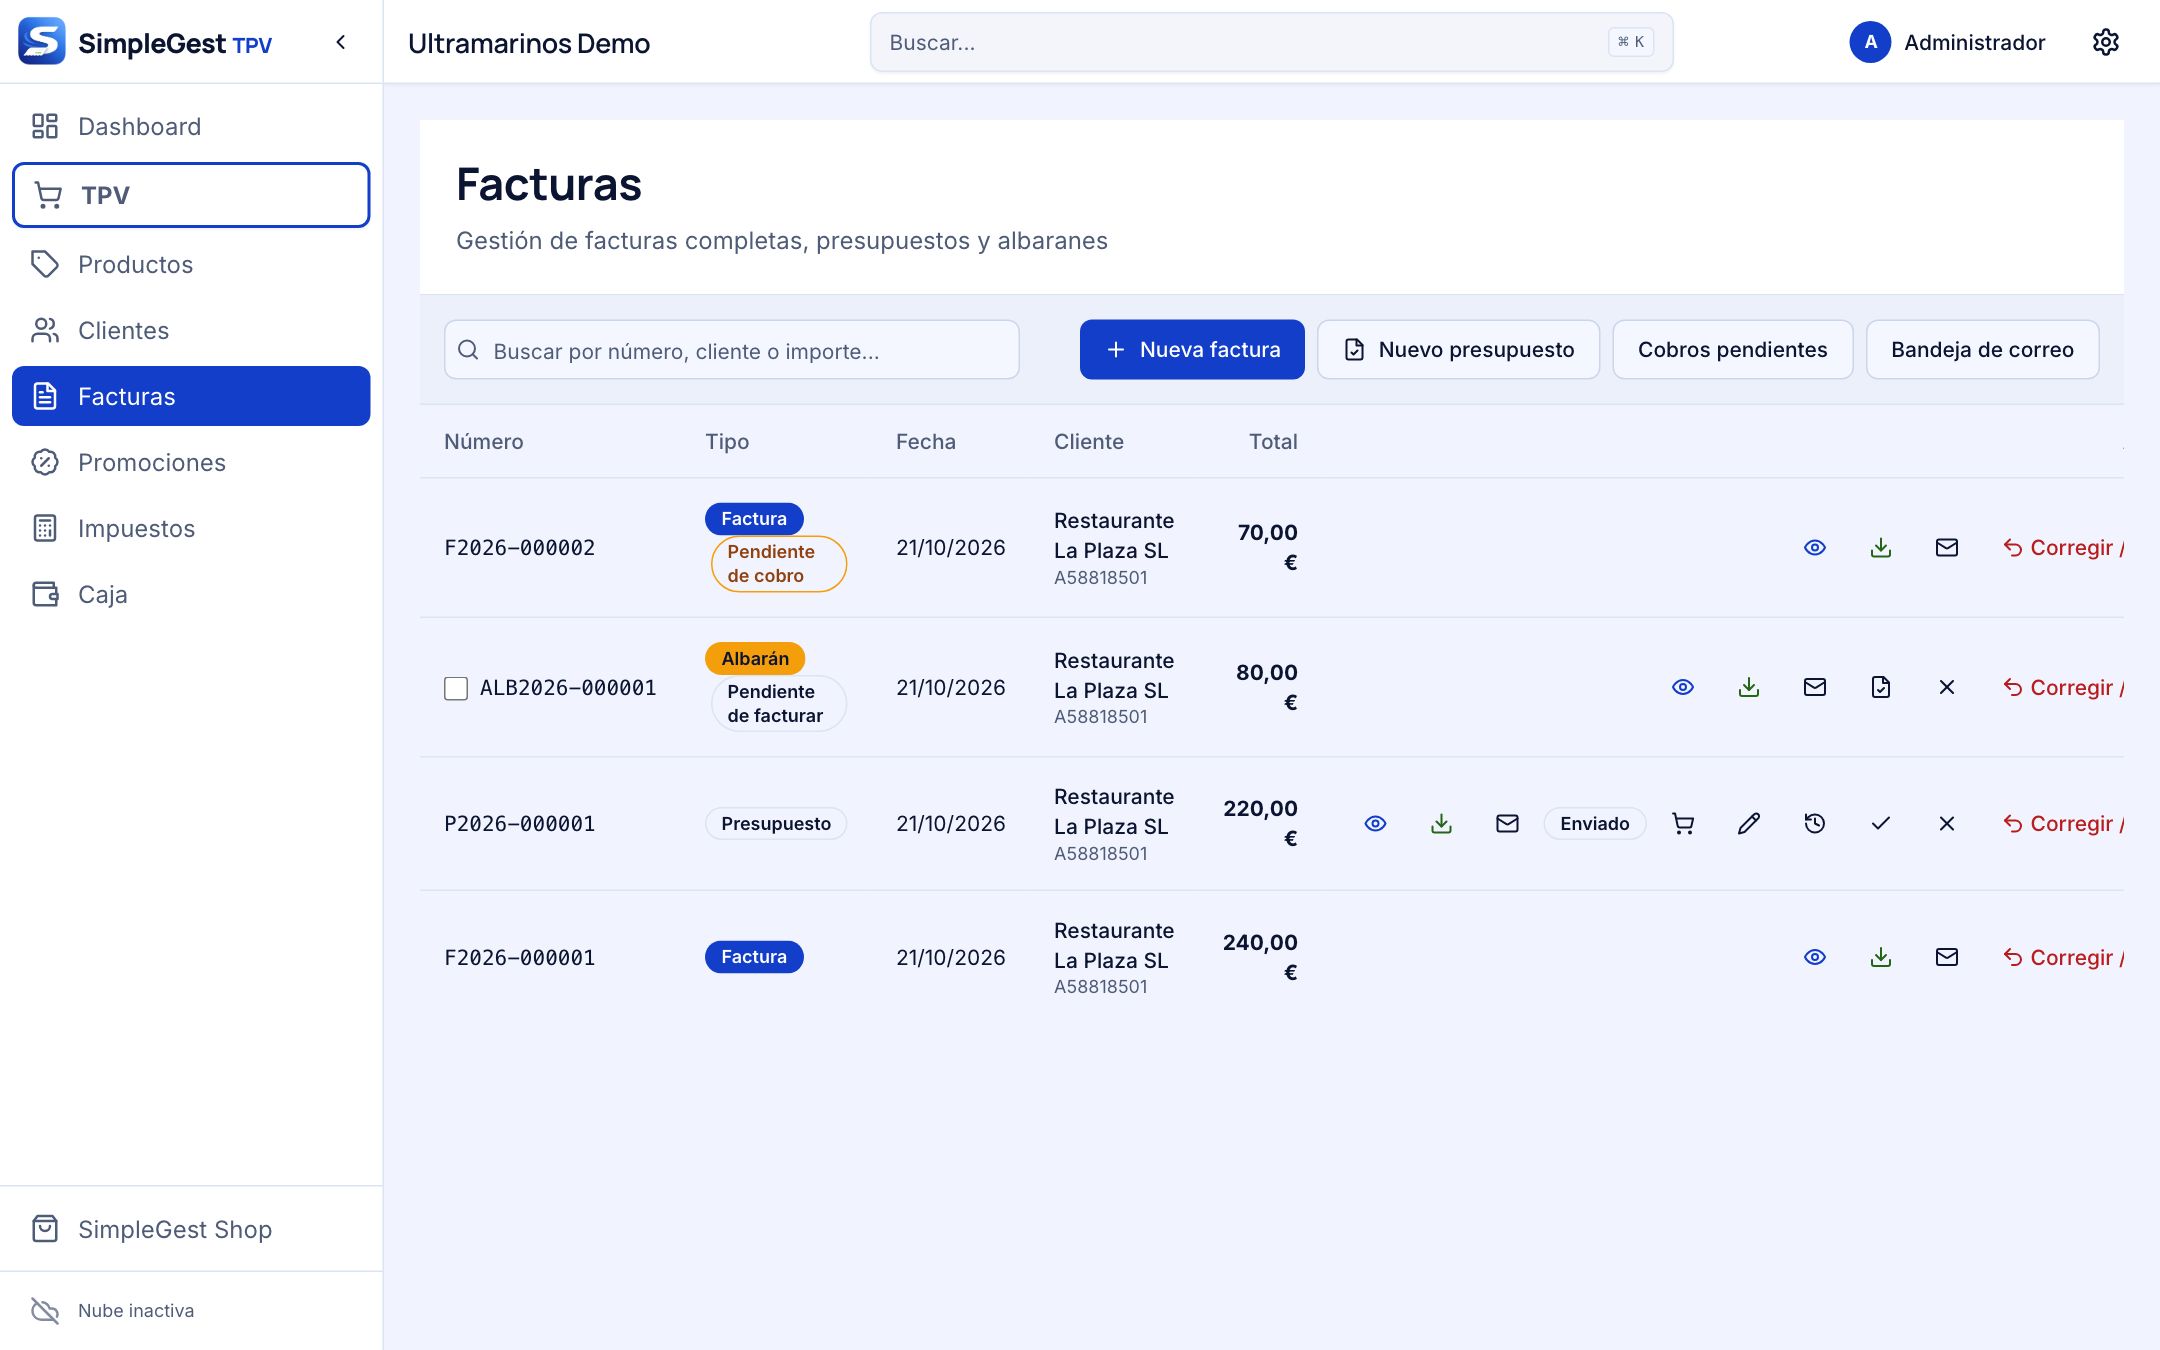2160x1350 pixels.
Task: Click Nube inactiva status
Action: 113,1310
